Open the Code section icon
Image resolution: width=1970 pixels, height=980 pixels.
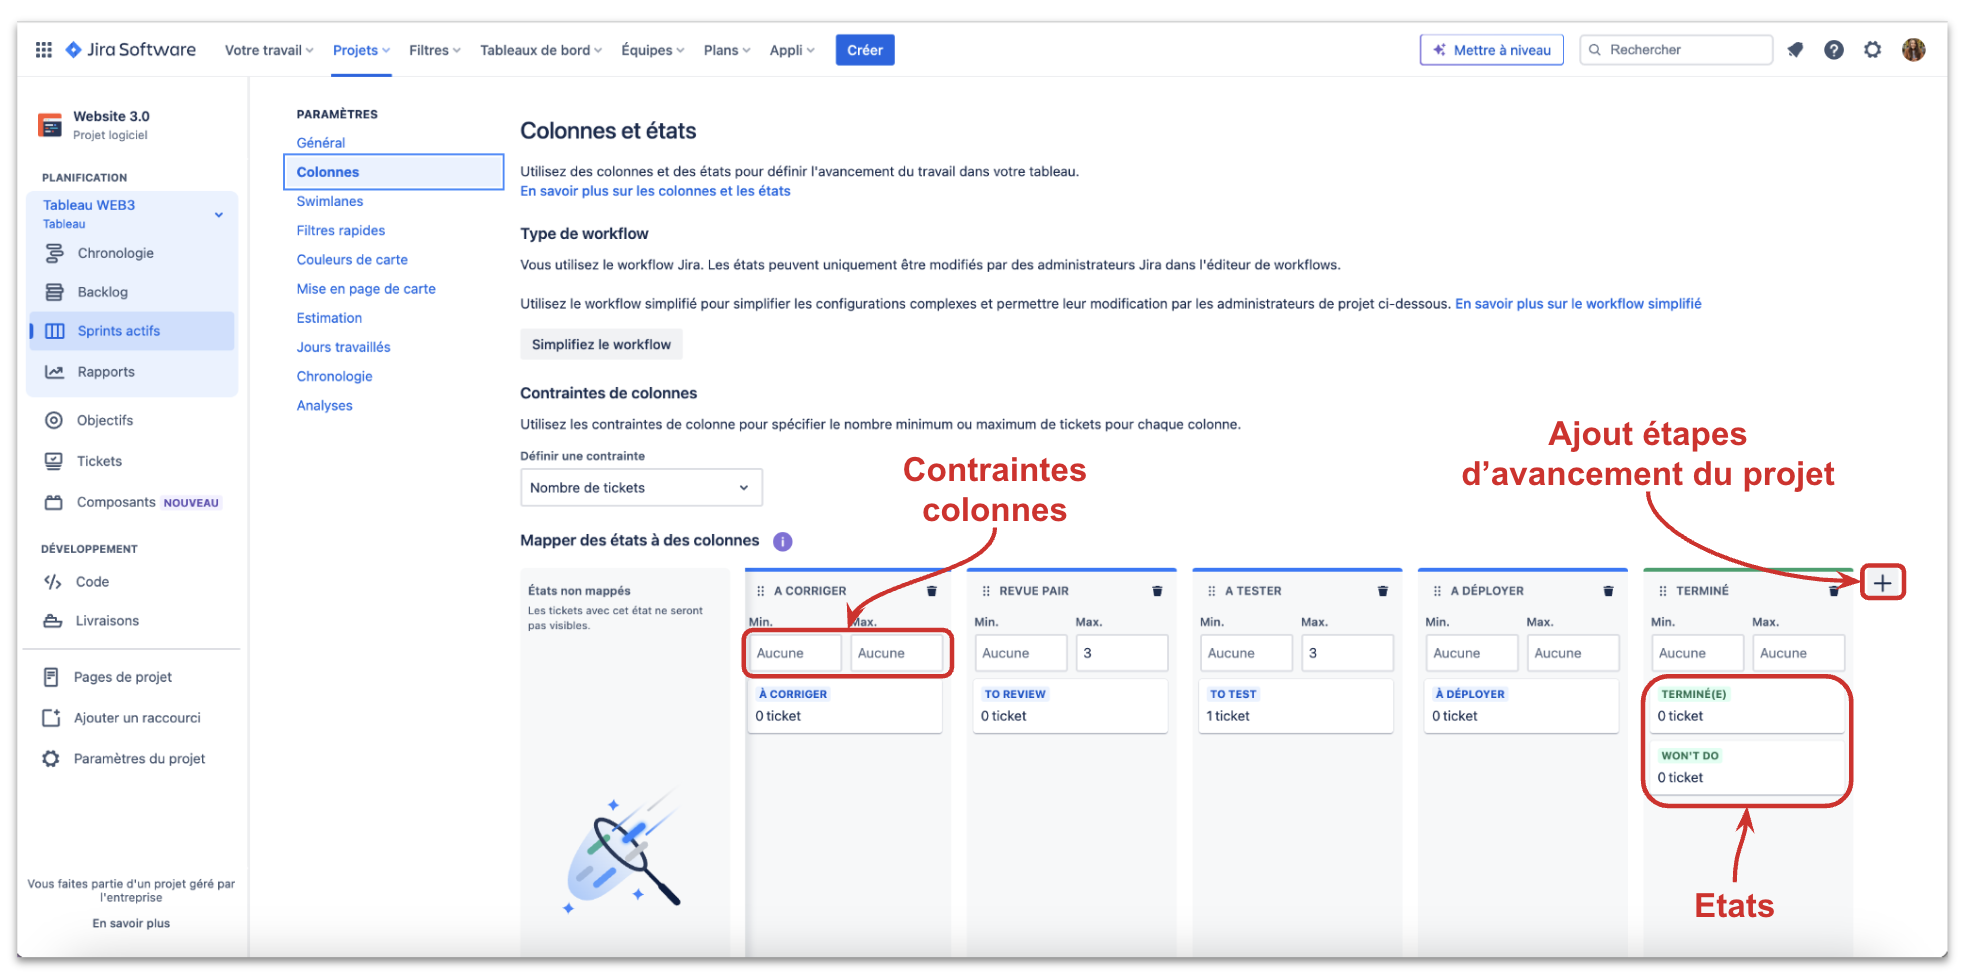point(55,581)
